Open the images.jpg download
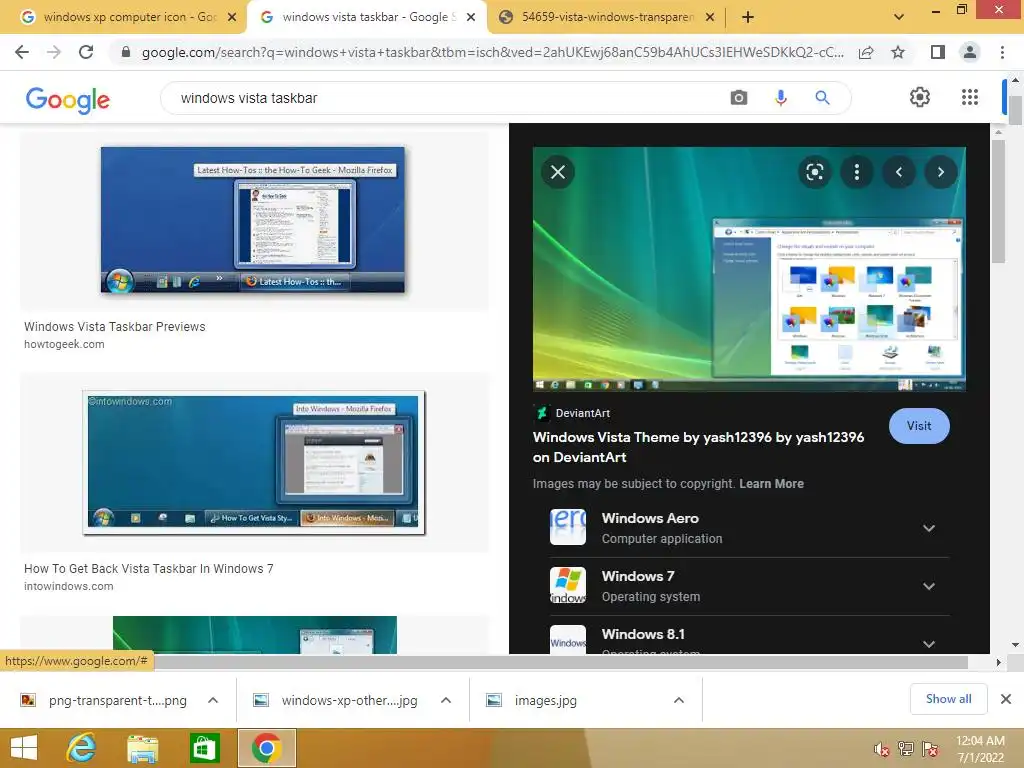 [x=545, y=701]
